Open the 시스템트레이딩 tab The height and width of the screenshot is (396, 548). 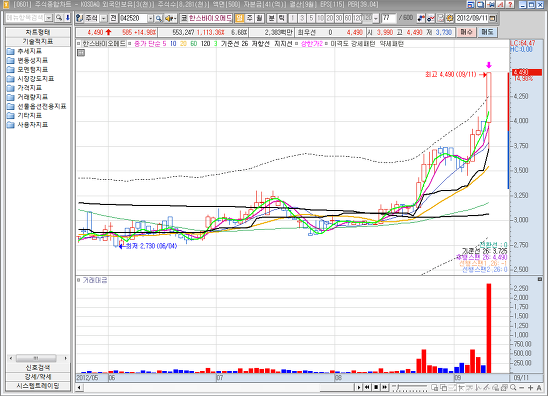pos(38,386)
